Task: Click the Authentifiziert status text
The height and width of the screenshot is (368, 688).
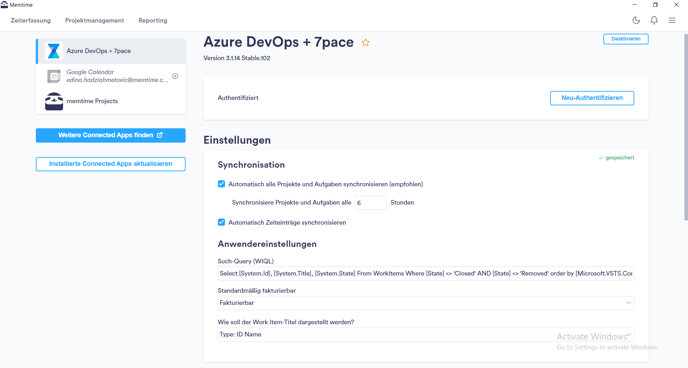Action: [x=238, y=98]
